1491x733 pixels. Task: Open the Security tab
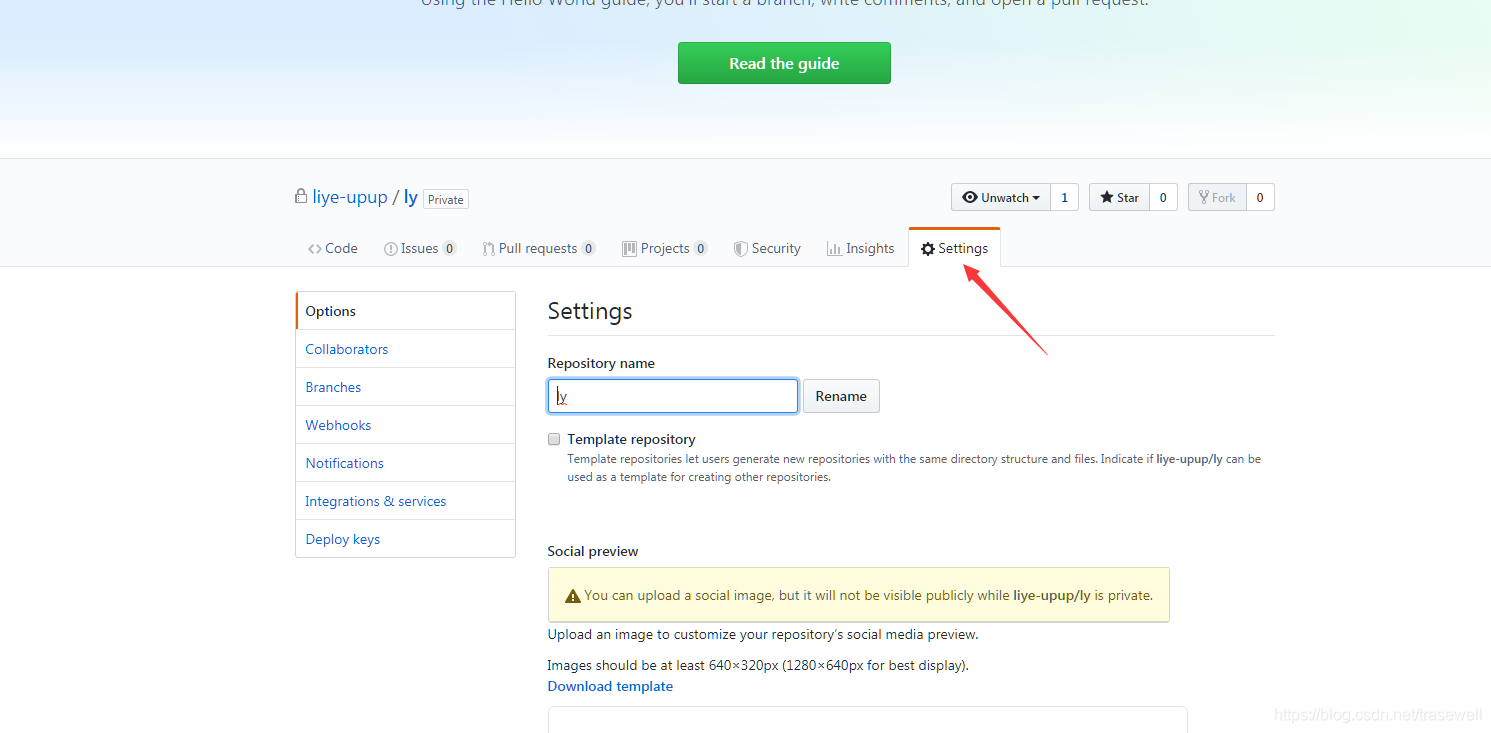(x=767, y=248)
